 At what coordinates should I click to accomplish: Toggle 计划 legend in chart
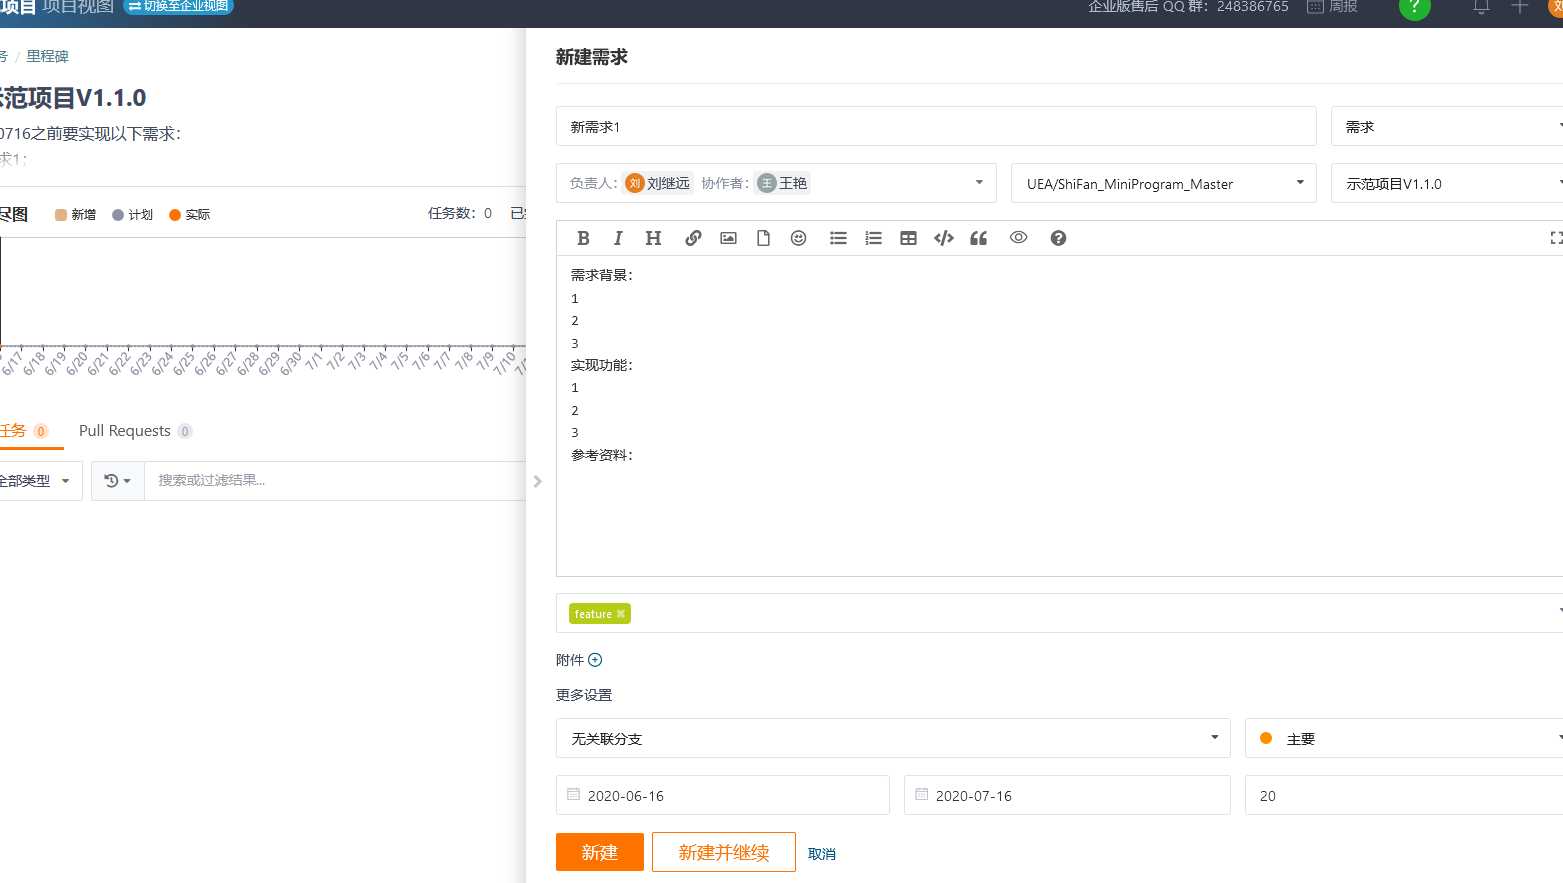pos(133,215)
